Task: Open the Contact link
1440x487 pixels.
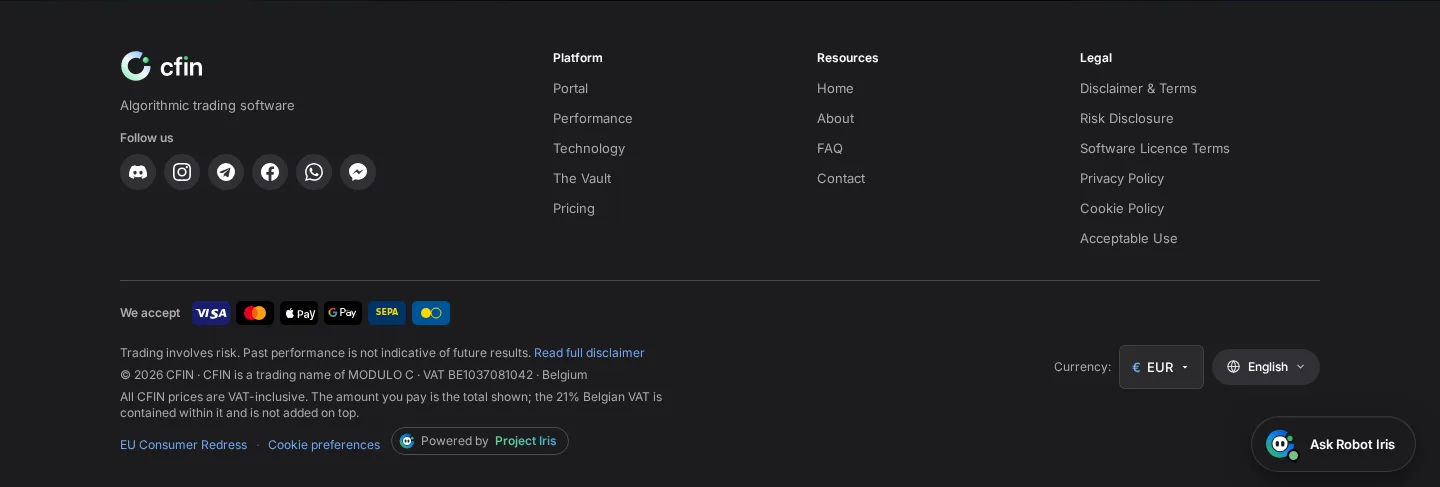Action: (x=841, y=178)
